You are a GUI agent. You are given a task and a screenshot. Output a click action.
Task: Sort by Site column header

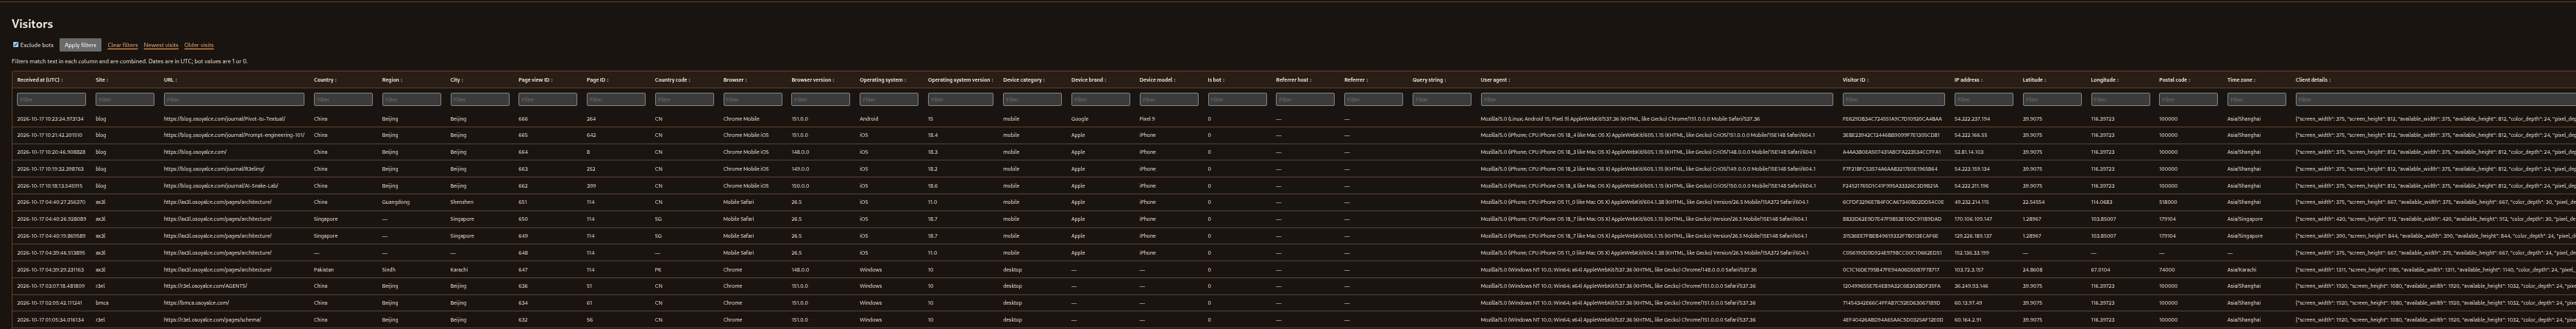(x=101, y=80)
